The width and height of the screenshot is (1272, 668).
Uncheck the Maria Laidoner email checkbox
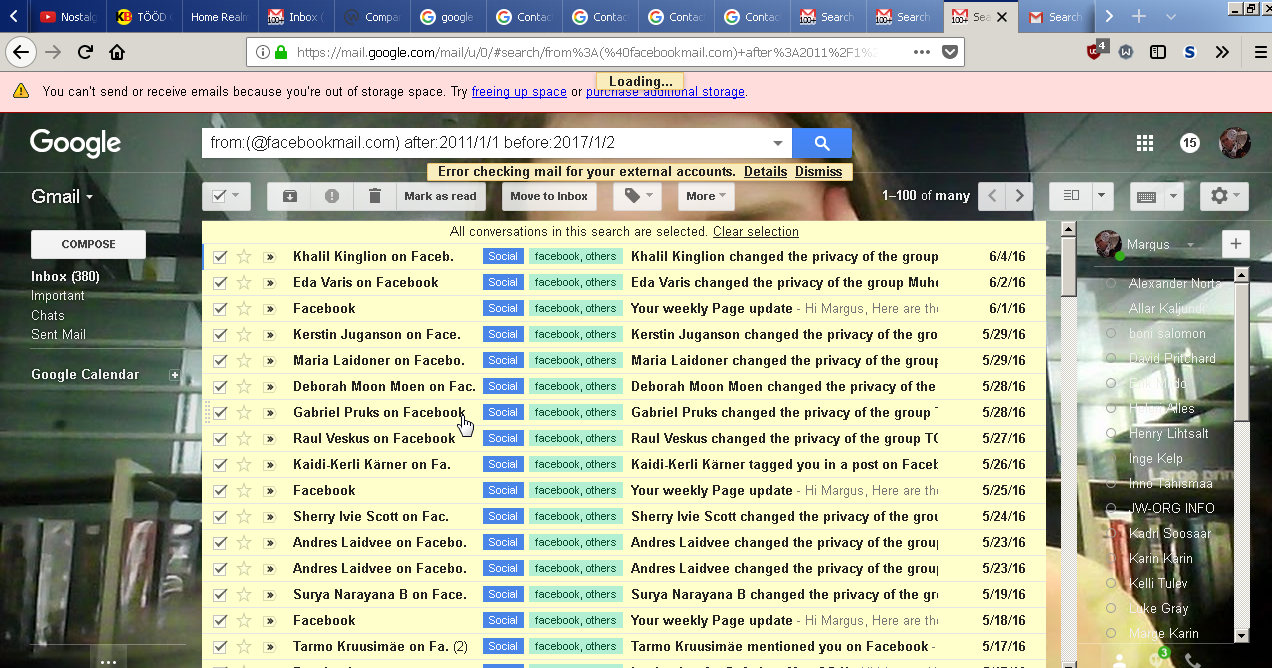pyautogui.click(x=220, y=360)
